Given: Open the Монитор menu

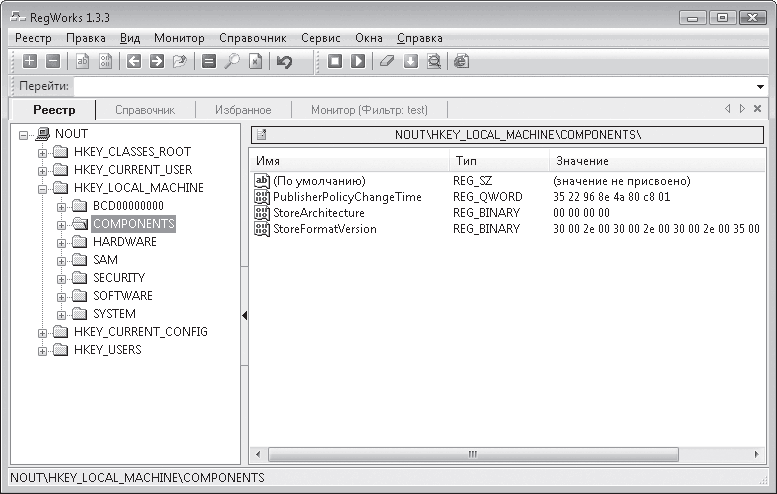Looking at the screenshot, I should tap(179, 38).
